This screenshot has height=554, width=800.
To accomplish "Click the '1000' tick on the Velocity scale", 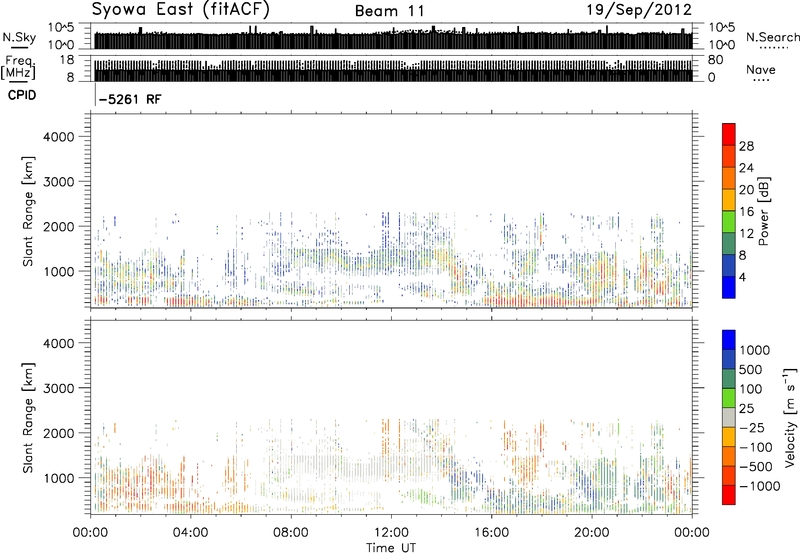I will [754, 350].
